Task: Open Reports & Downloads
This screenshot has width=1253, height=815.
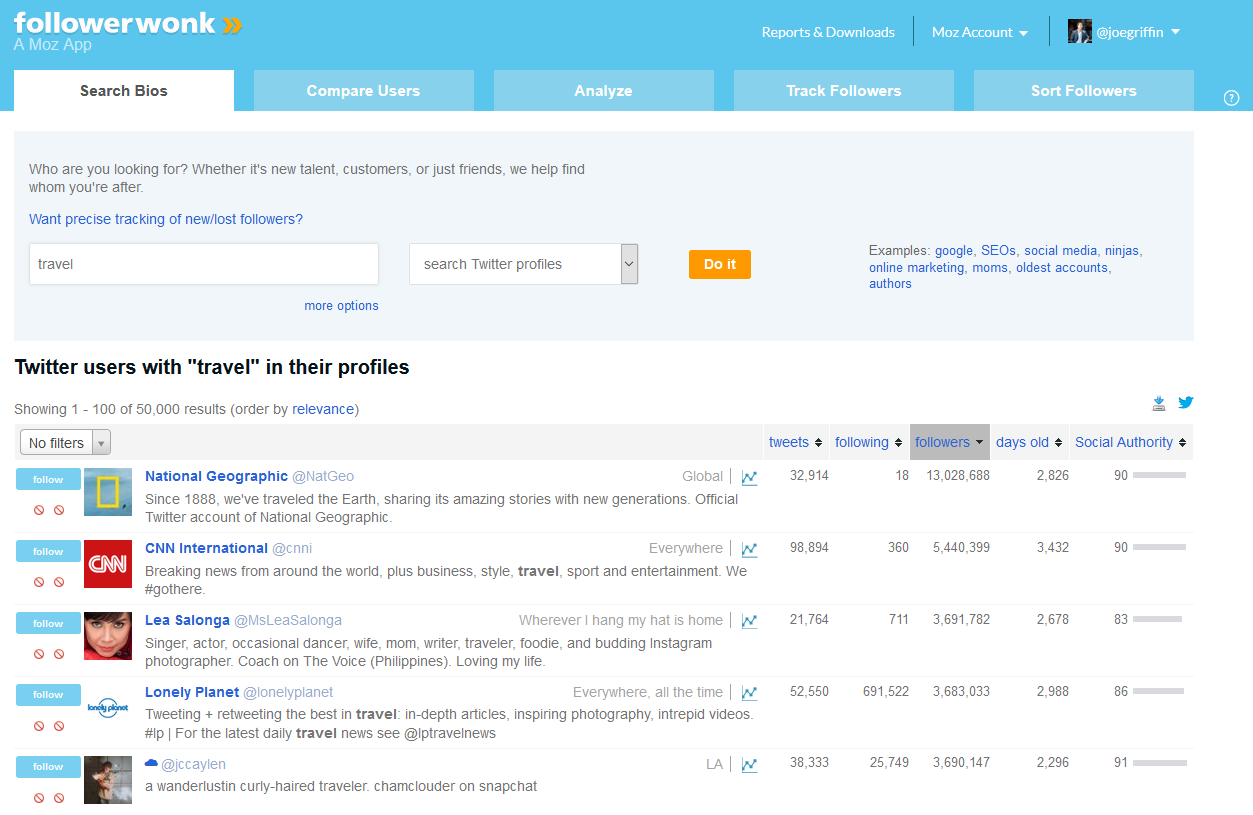Action: [828, 32]
